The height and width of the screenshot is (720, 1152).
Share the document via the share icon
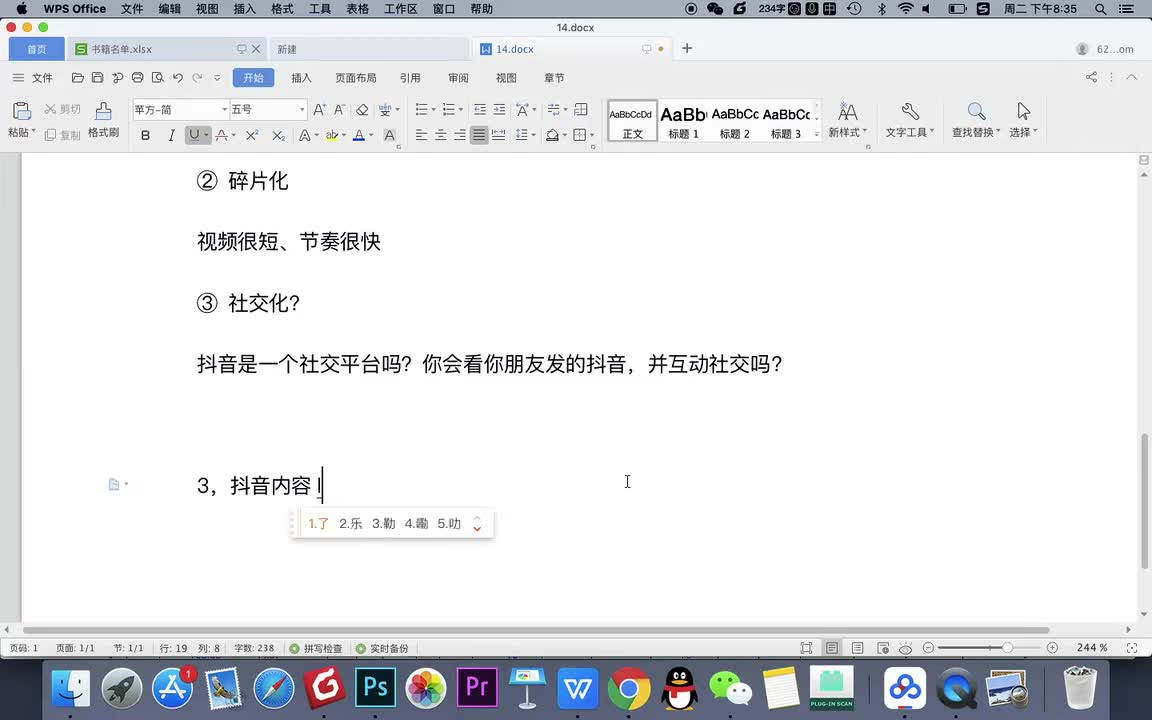click(1091, 77)
